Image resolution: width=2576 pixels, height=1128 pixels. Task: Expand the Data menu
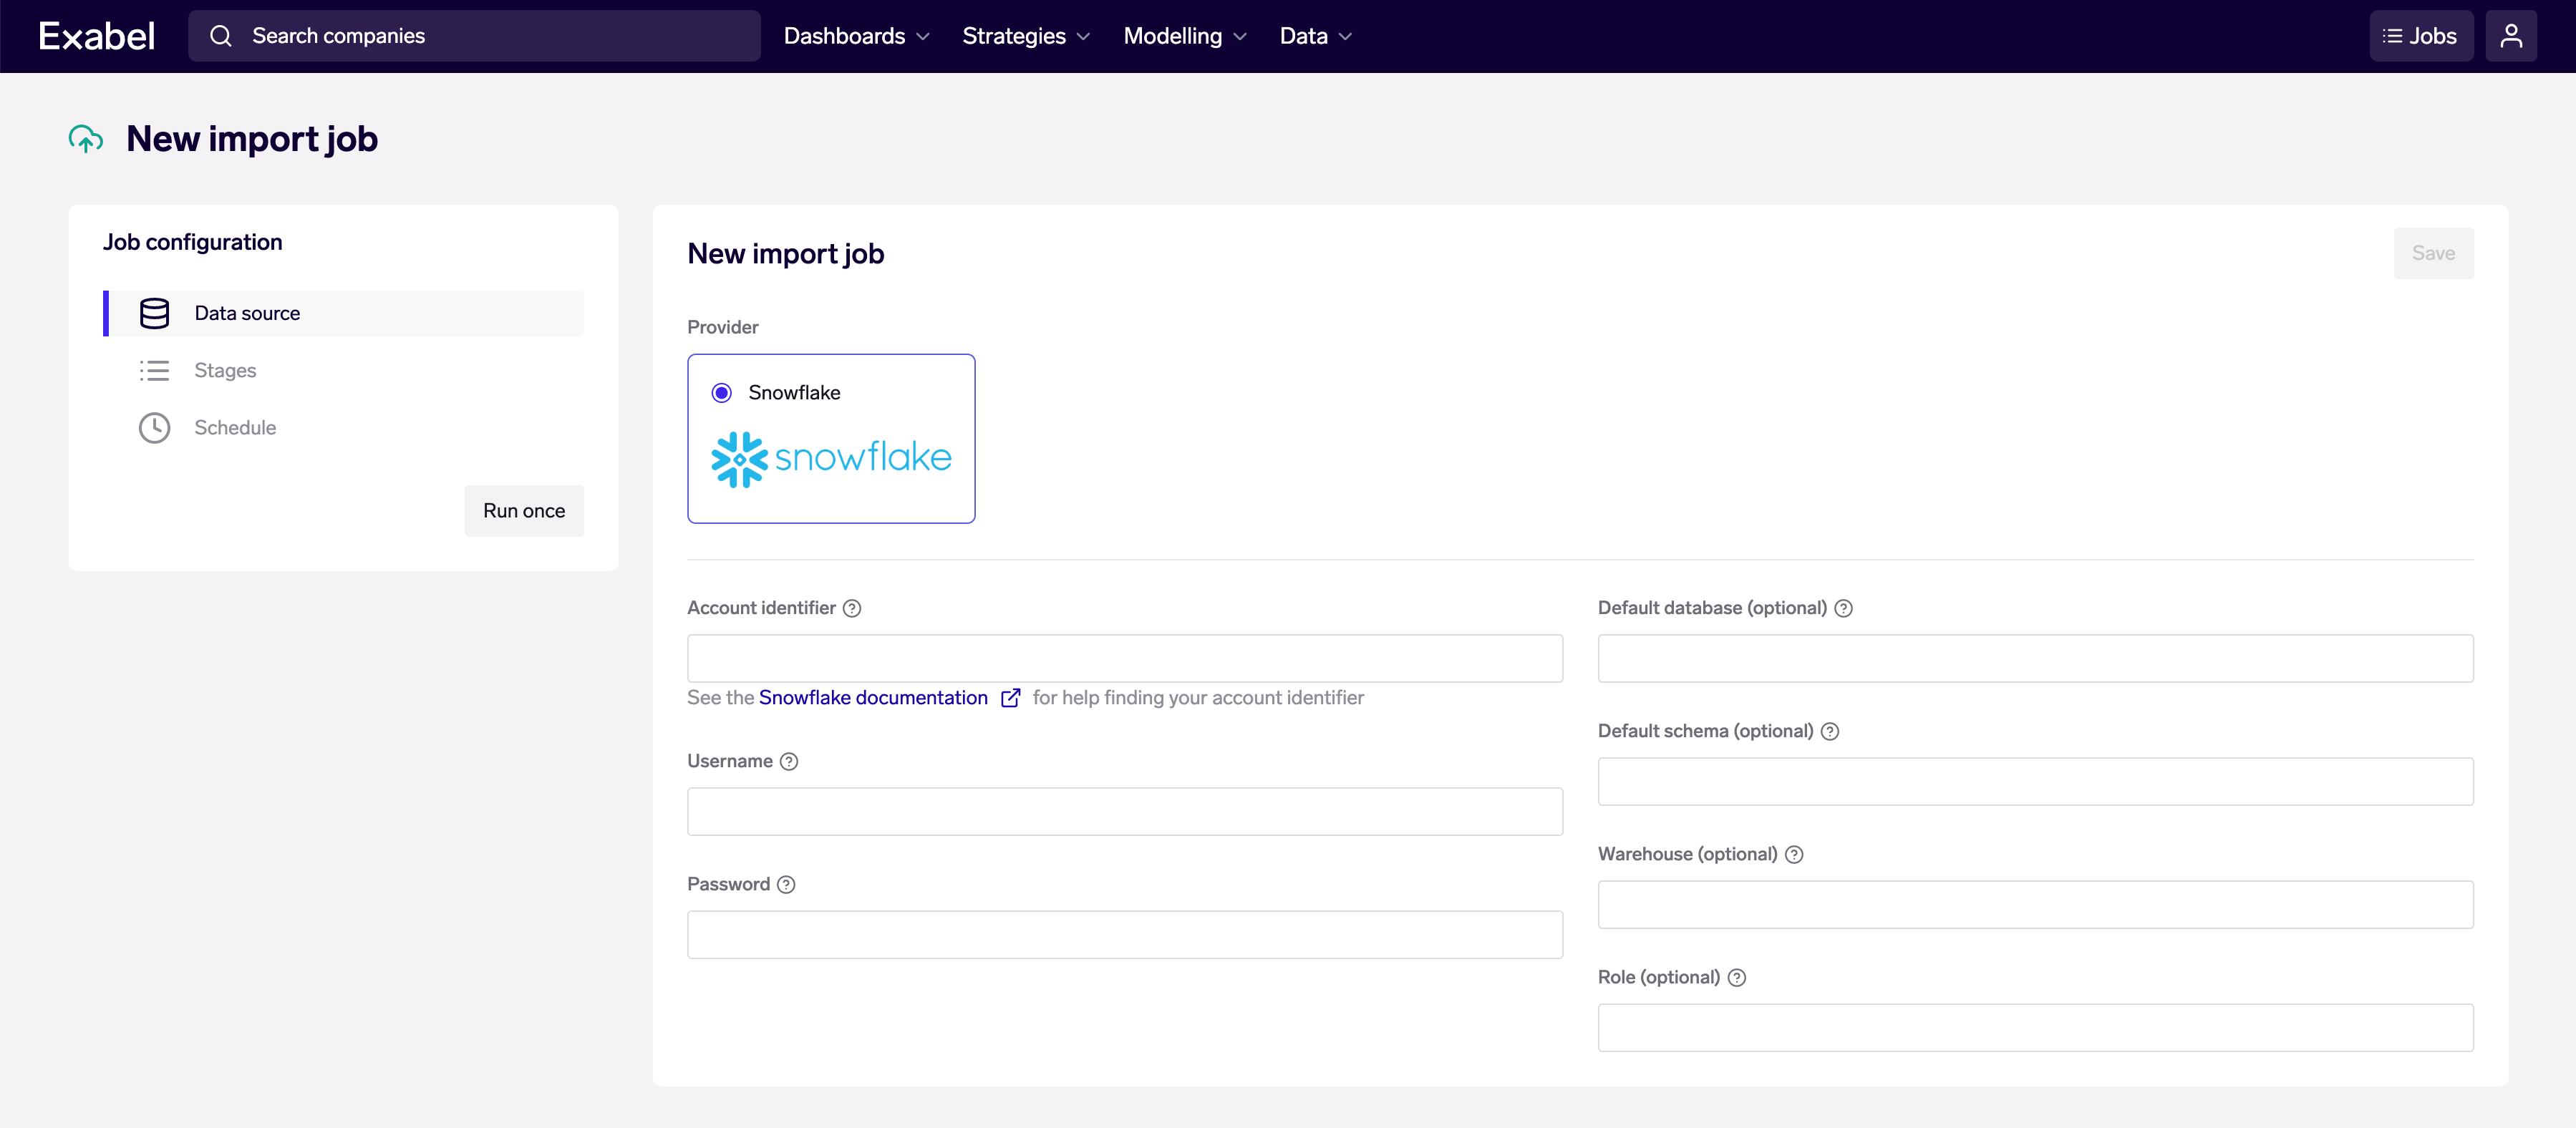[1316, 36]
